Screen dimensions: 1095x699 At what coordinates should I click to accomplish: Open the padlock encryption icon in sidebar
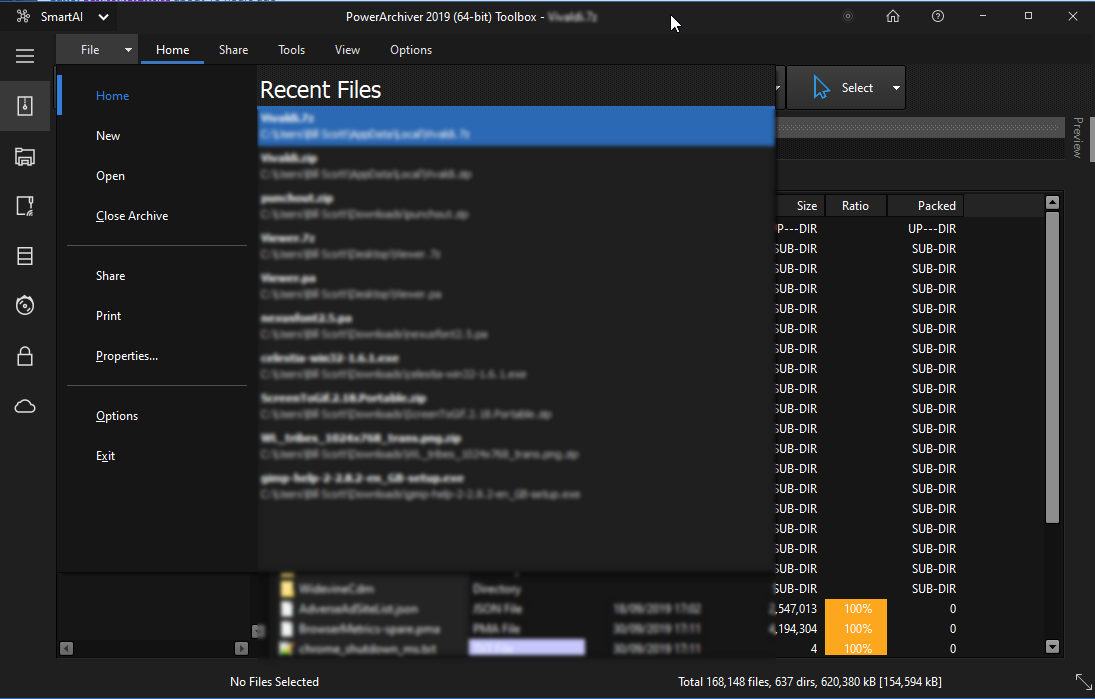pos(25,355)
